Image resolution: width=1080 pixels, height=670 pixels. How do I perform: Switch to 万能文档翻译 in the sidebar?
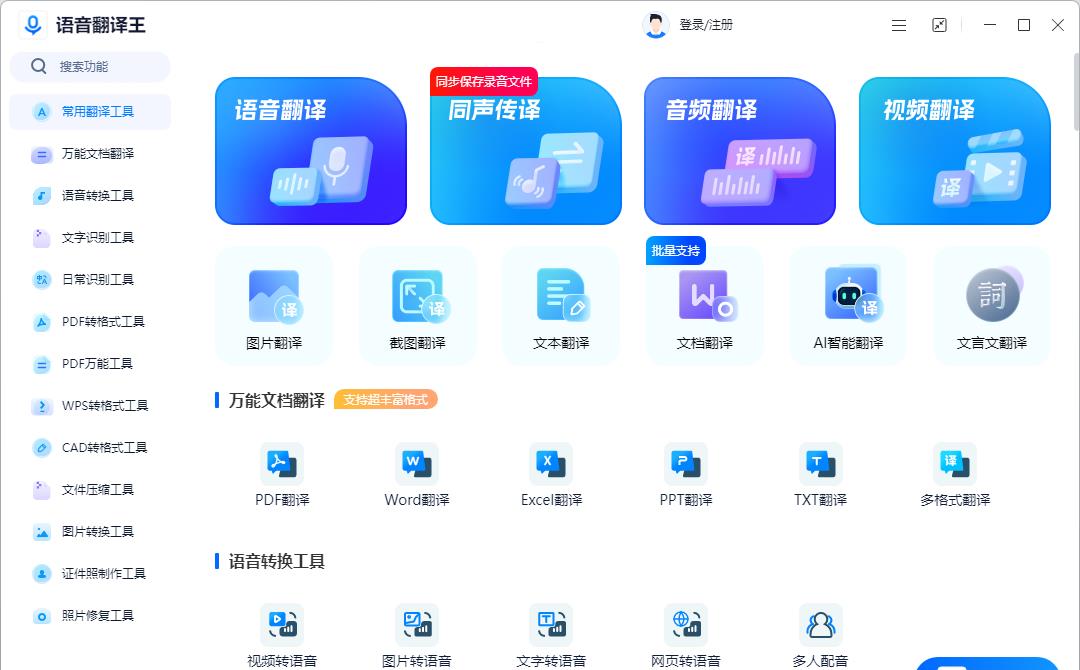coord(88,154)
